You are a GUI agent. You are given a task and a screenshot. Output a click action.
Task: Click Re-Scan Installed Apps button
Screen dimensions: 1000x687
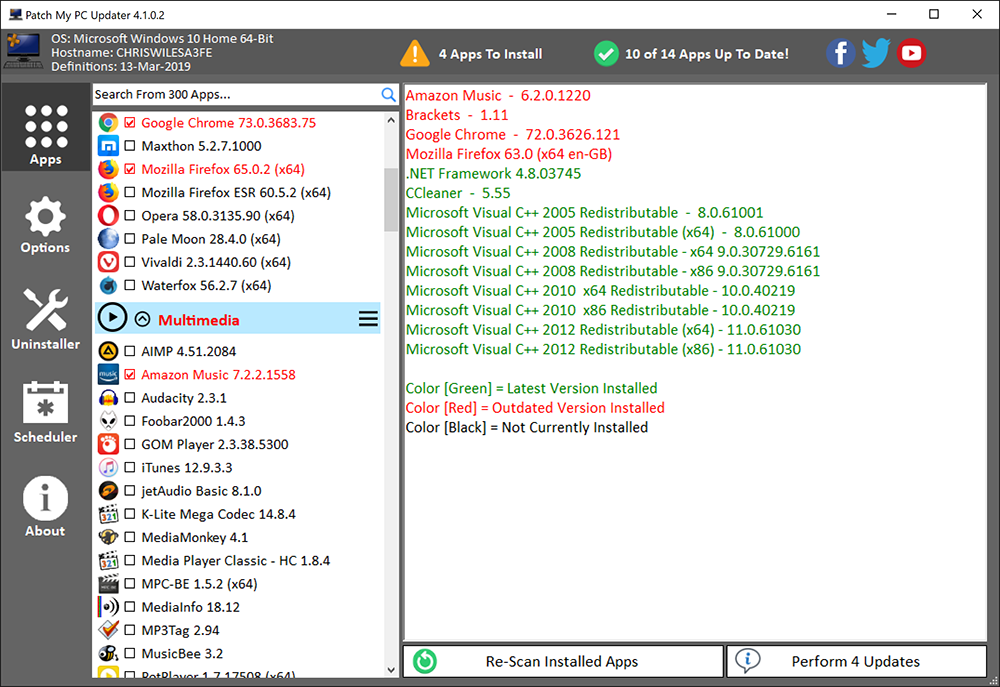click(563, 661)
